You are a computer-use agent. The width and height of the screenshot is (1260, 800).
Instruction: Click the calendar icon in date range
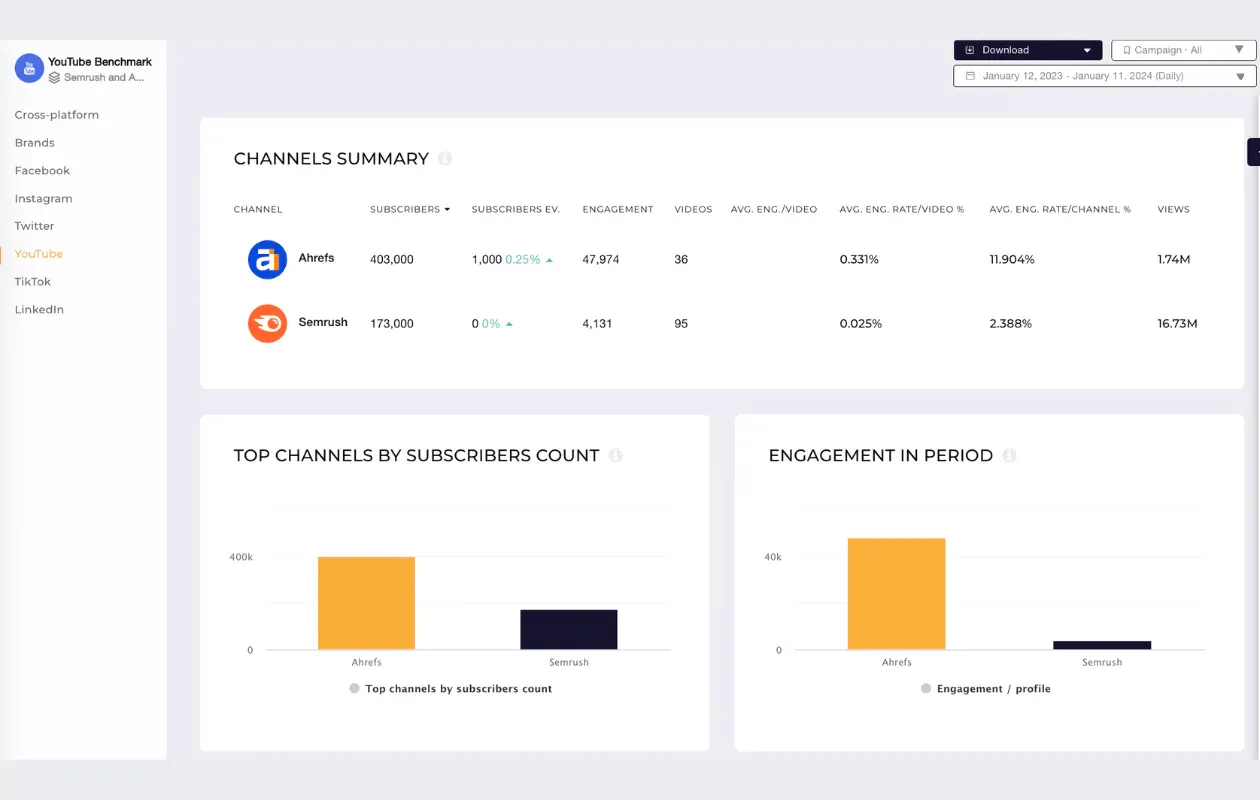point(969,76)
